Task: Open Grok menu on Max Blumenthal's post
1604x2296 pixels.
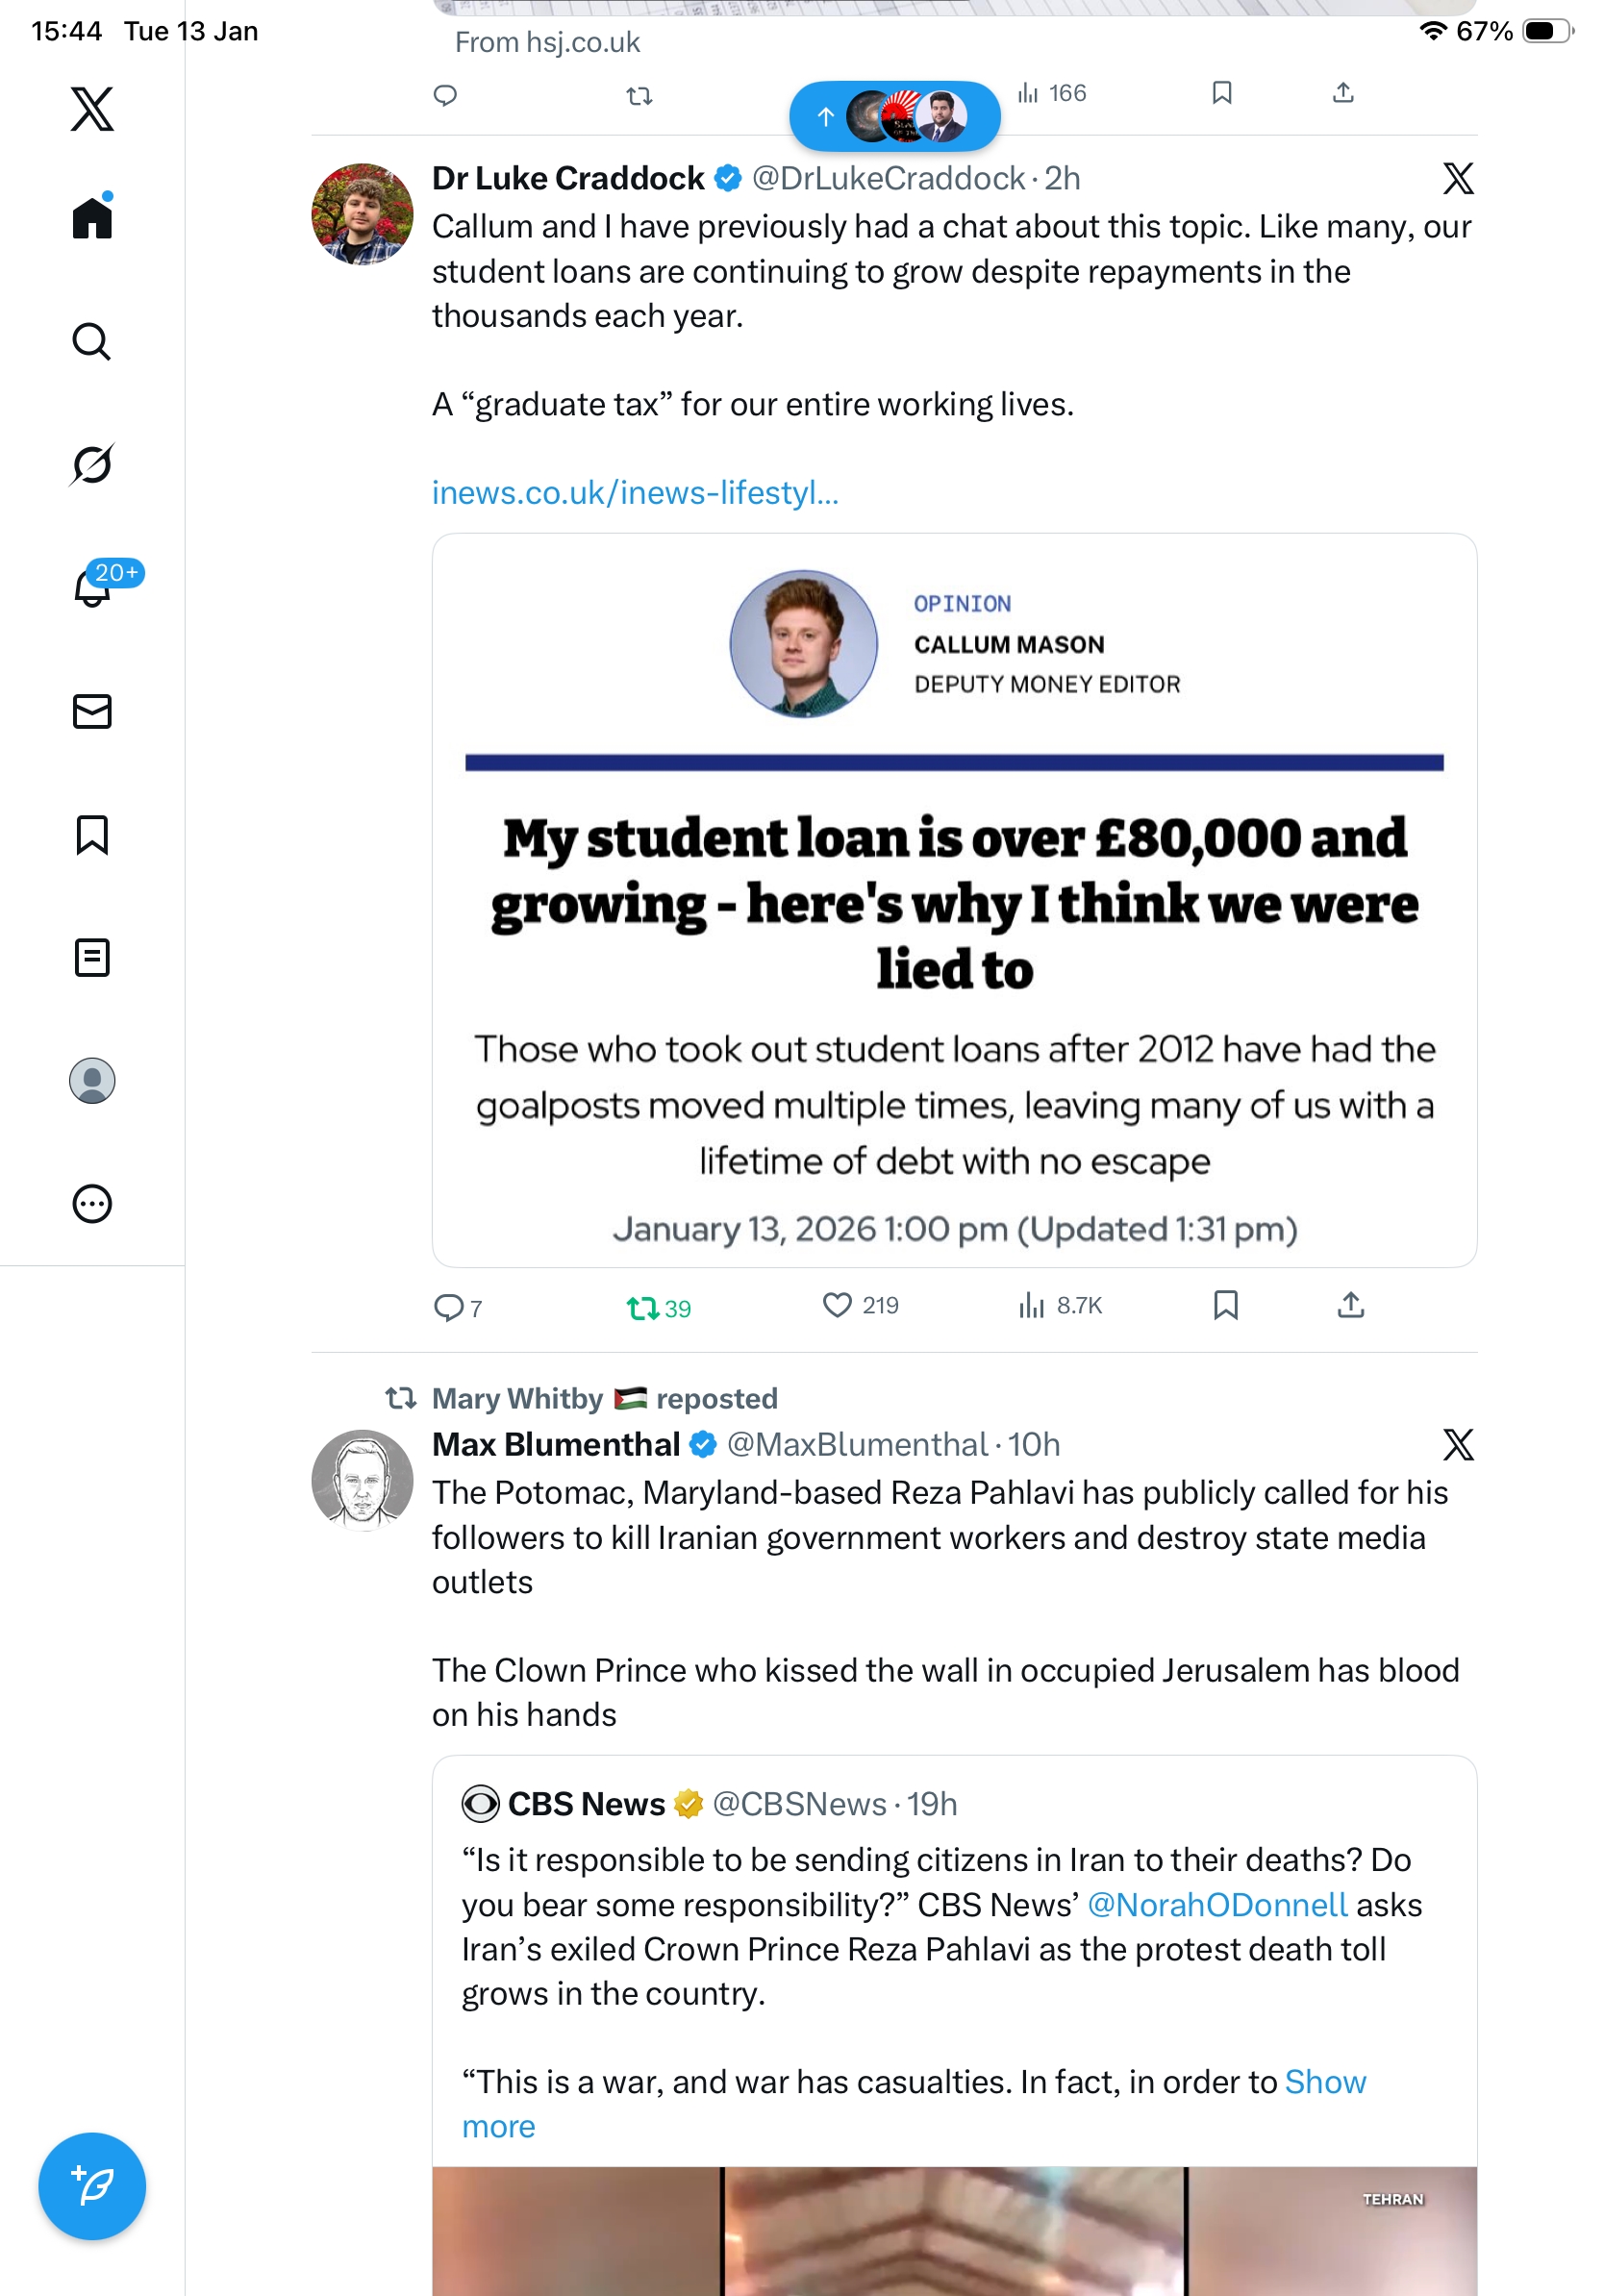Action: pyautogui.click(x=1457, y=1444)
